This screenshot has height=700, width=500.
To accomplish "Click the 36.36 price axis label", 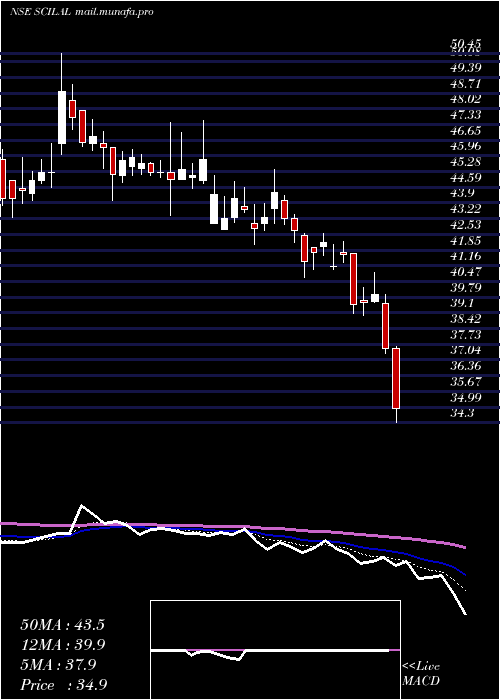I will coord(466,366).
